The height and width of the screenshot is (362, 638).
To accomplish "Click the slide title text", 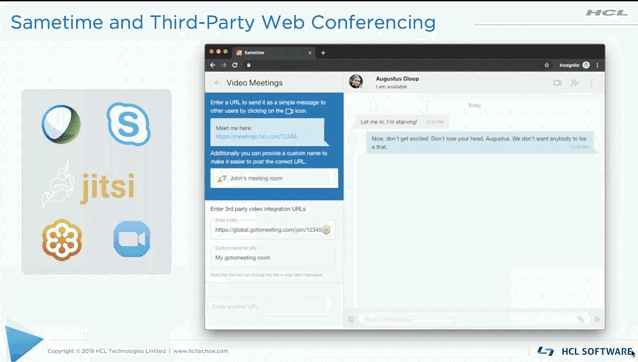I will tap(223, 22).
